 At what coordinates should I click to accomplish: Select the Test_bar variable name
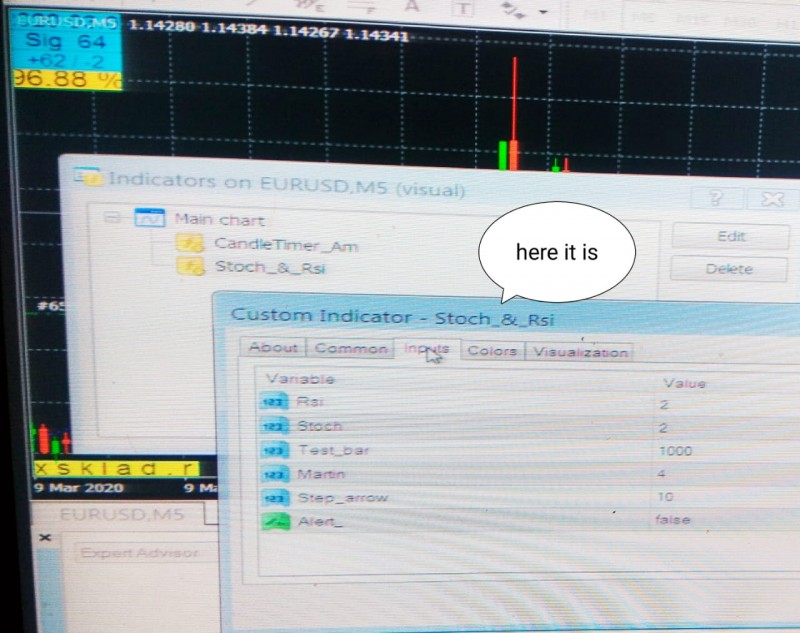[333, 450]
